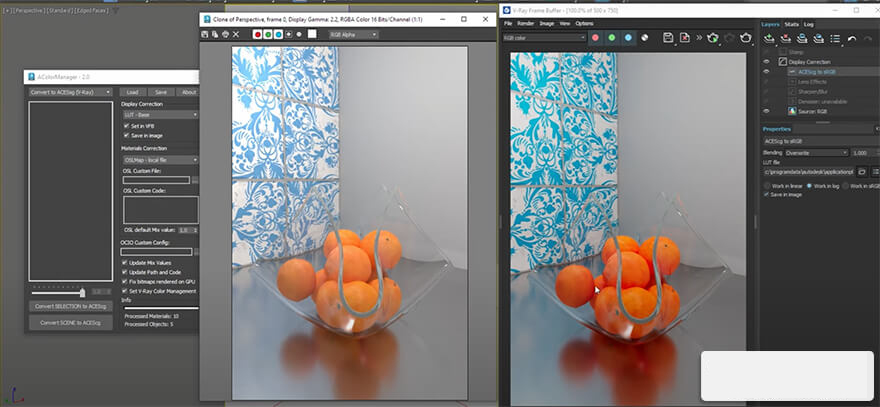880x407 pixels.
Task: Open OSLMap - local file dropdown
Action: tap(161, 160)
